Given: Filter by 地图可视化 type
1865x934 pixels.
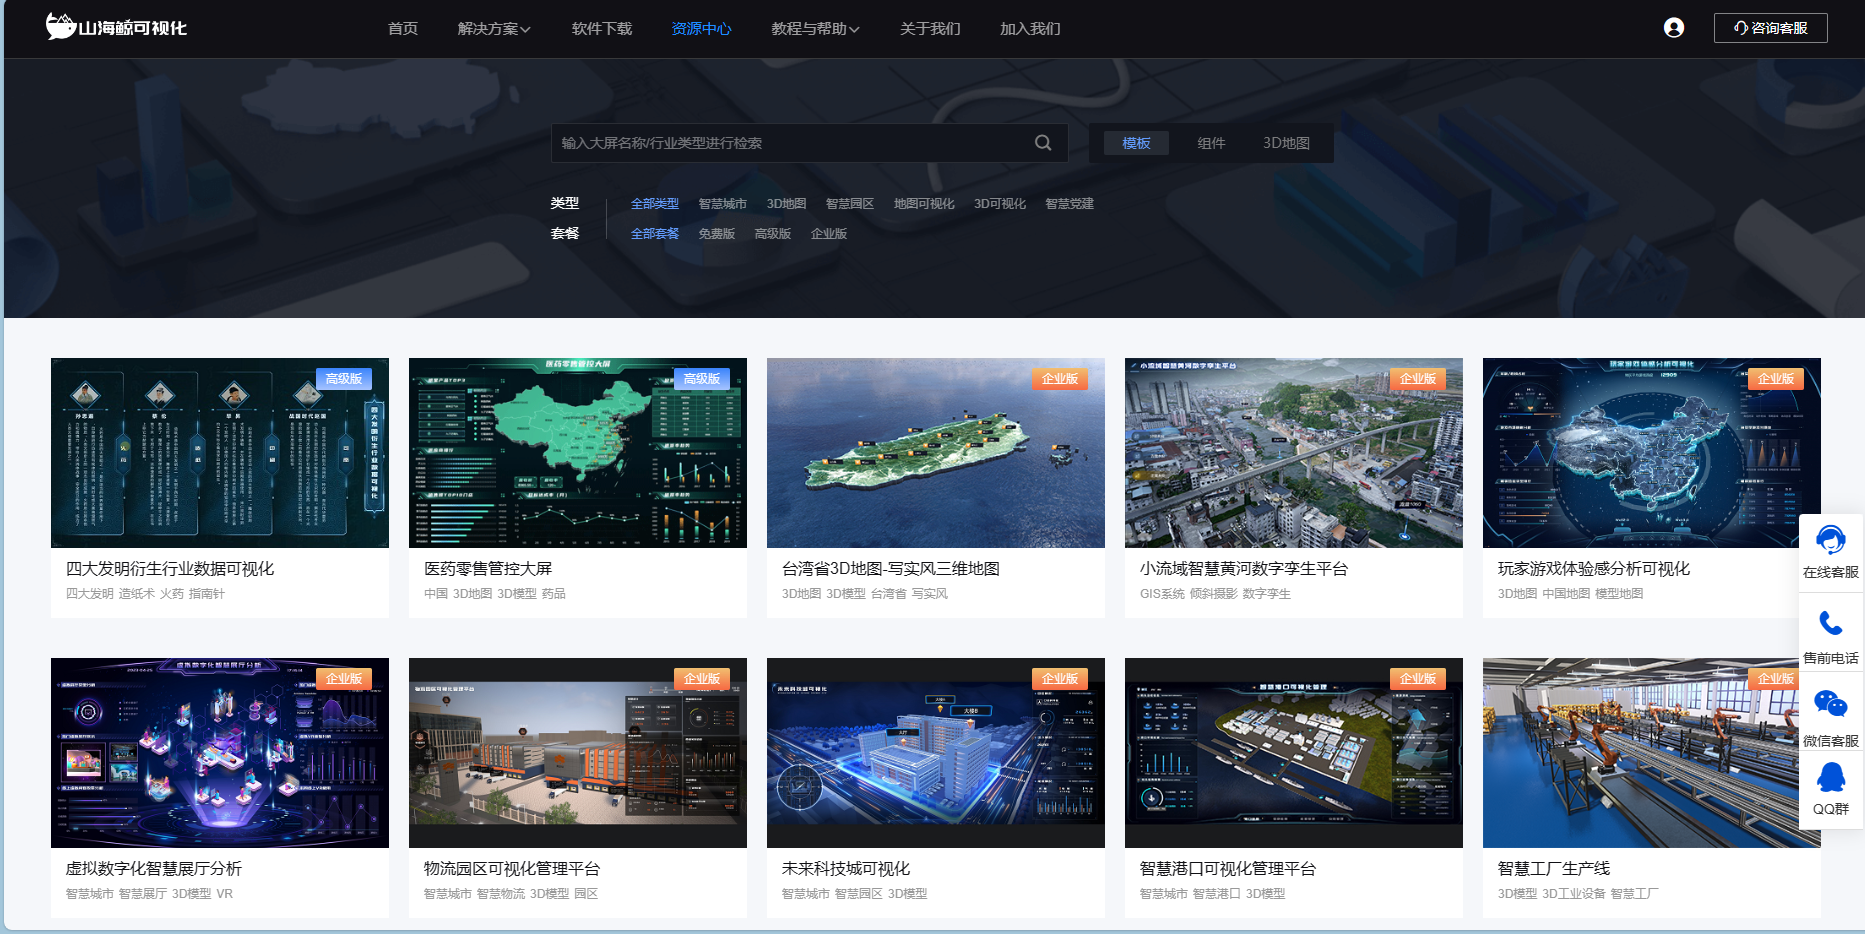Looking at the screenshot, I should [924, 204].
